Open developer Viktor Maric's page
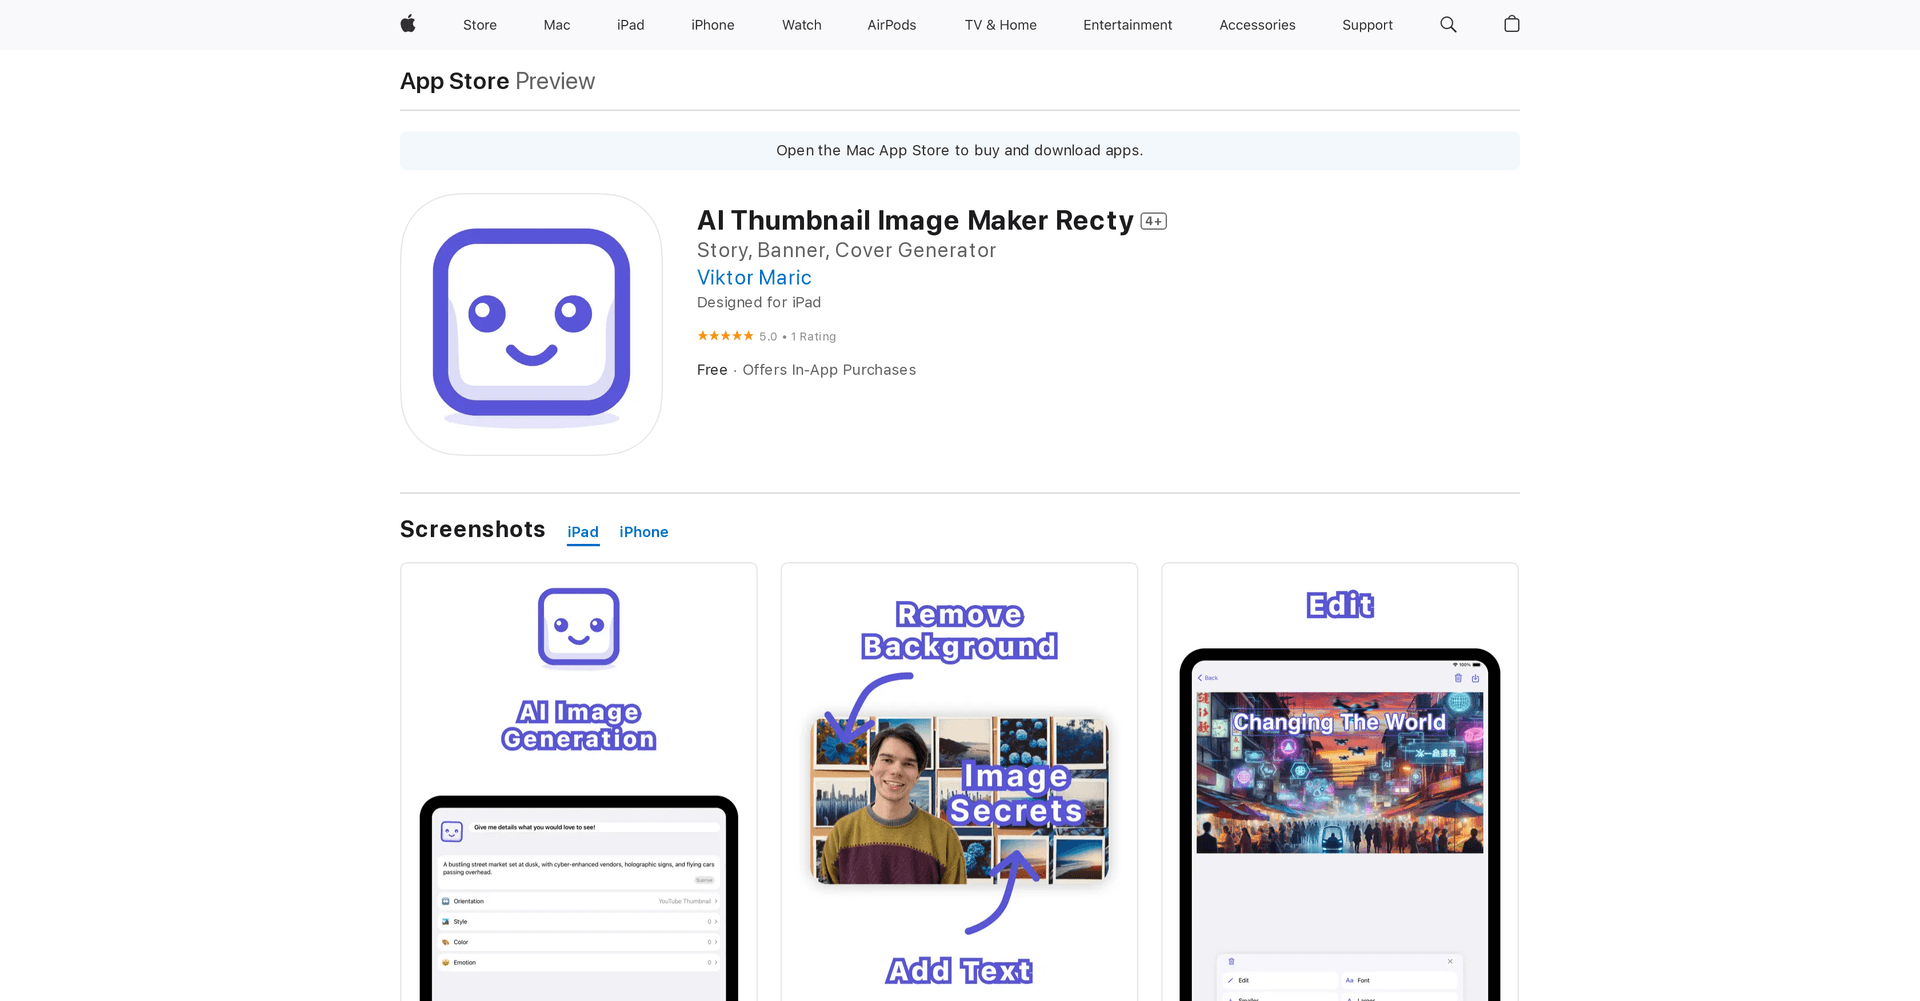This screenshot has height=1001, width=1920. pos(754,277)
